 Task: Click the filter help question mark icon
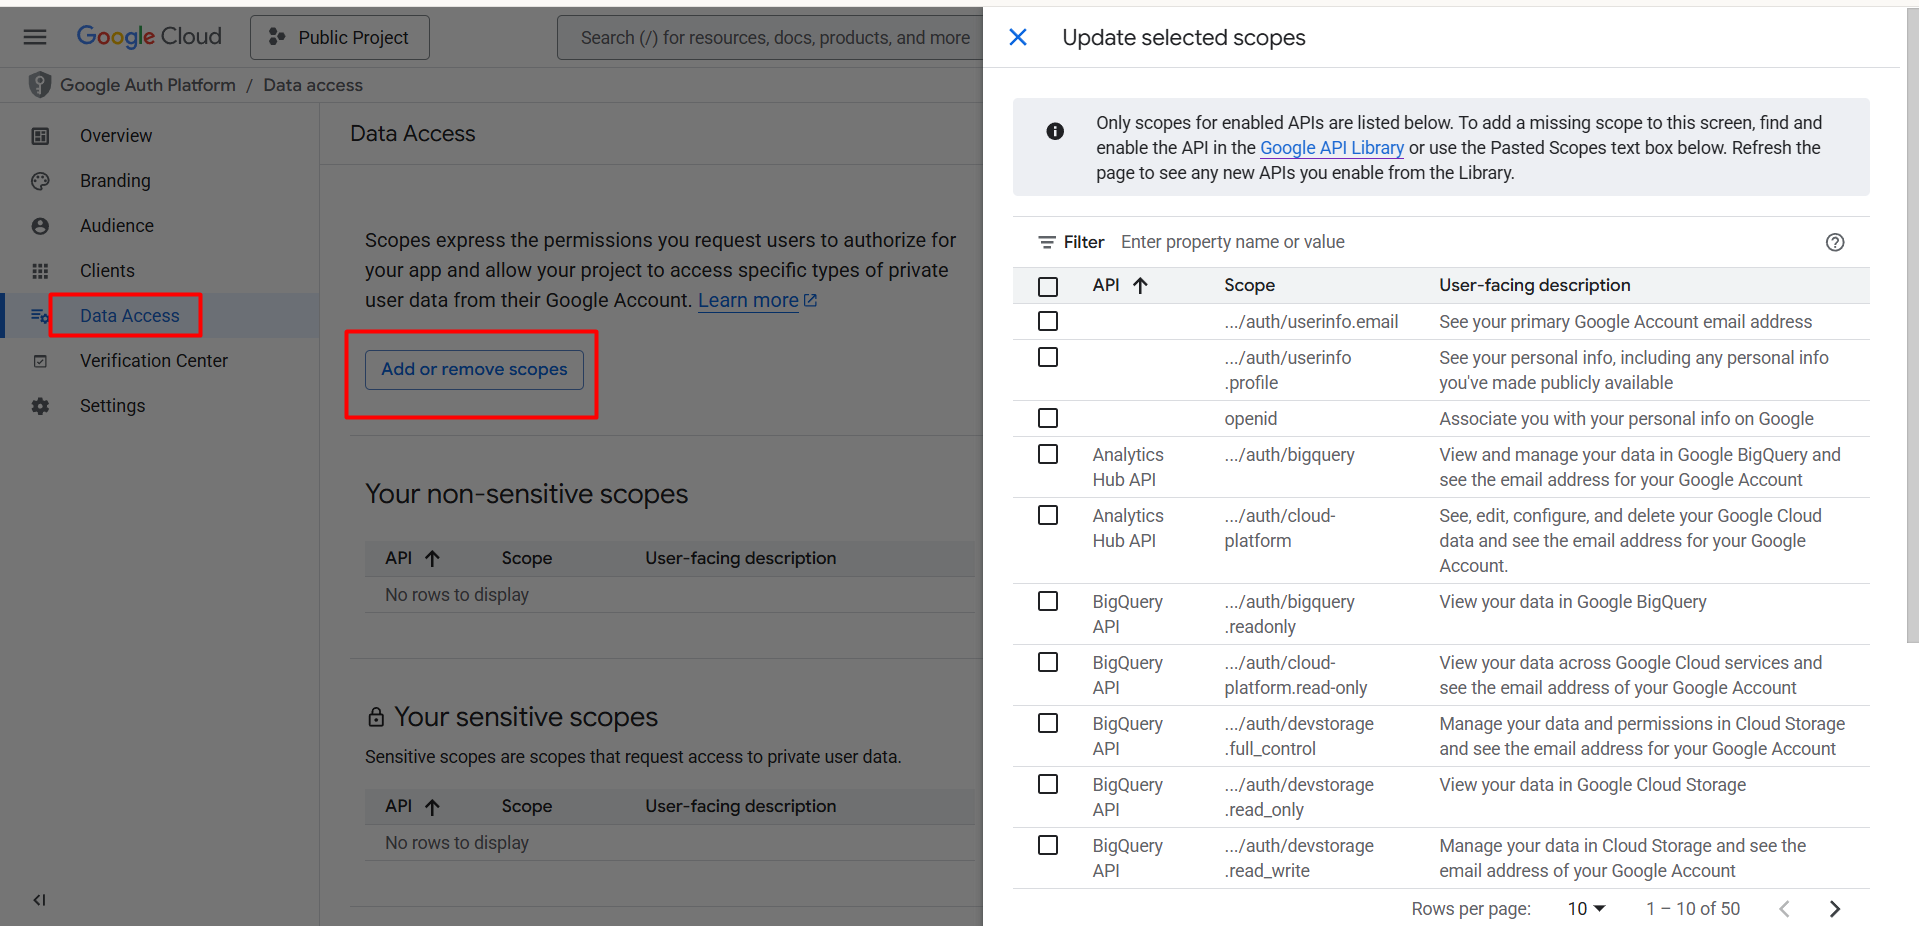(1834, 242)
